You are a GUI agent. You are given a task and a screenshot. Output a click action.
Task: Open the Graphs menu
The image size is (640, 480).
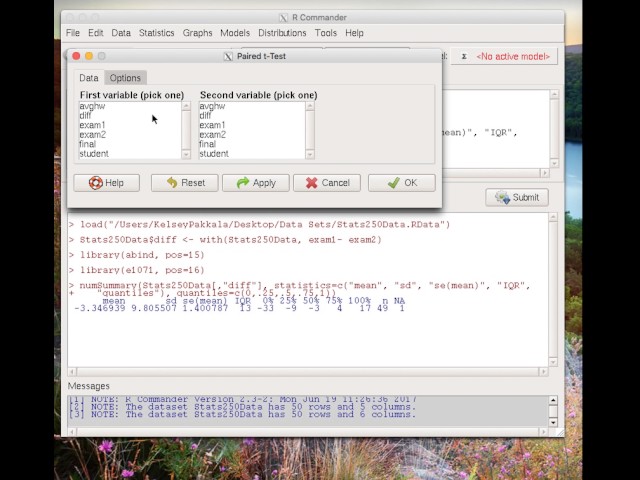(198, 33)
